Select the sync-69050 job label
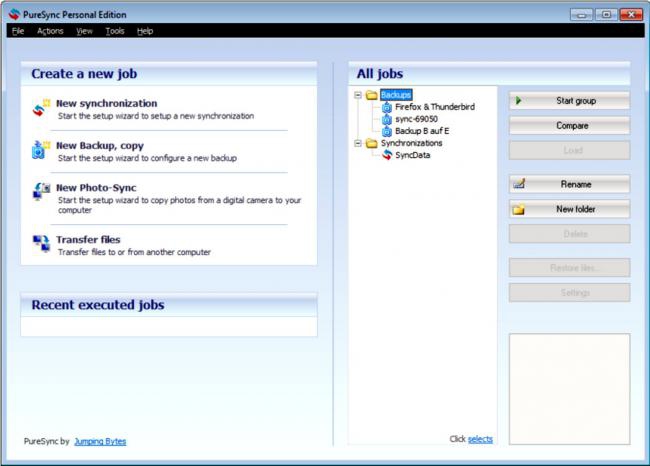The width and height of the screenshot is (650, 466). (x=416, y=119)
